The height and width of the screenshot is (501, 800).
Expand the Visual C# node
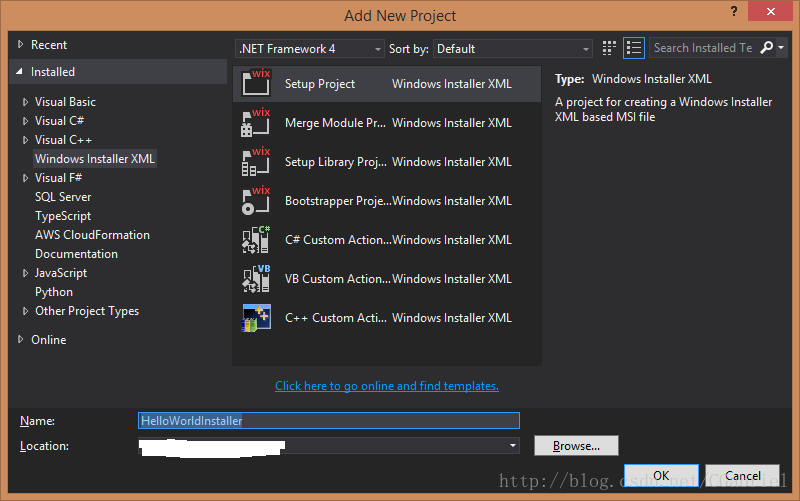coord(26,121)
